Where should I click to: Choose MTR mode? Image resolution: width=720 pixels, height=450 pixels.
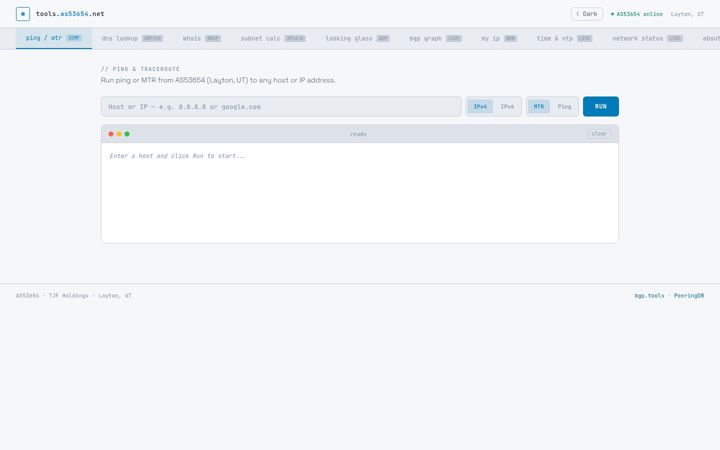pos(539,107)
